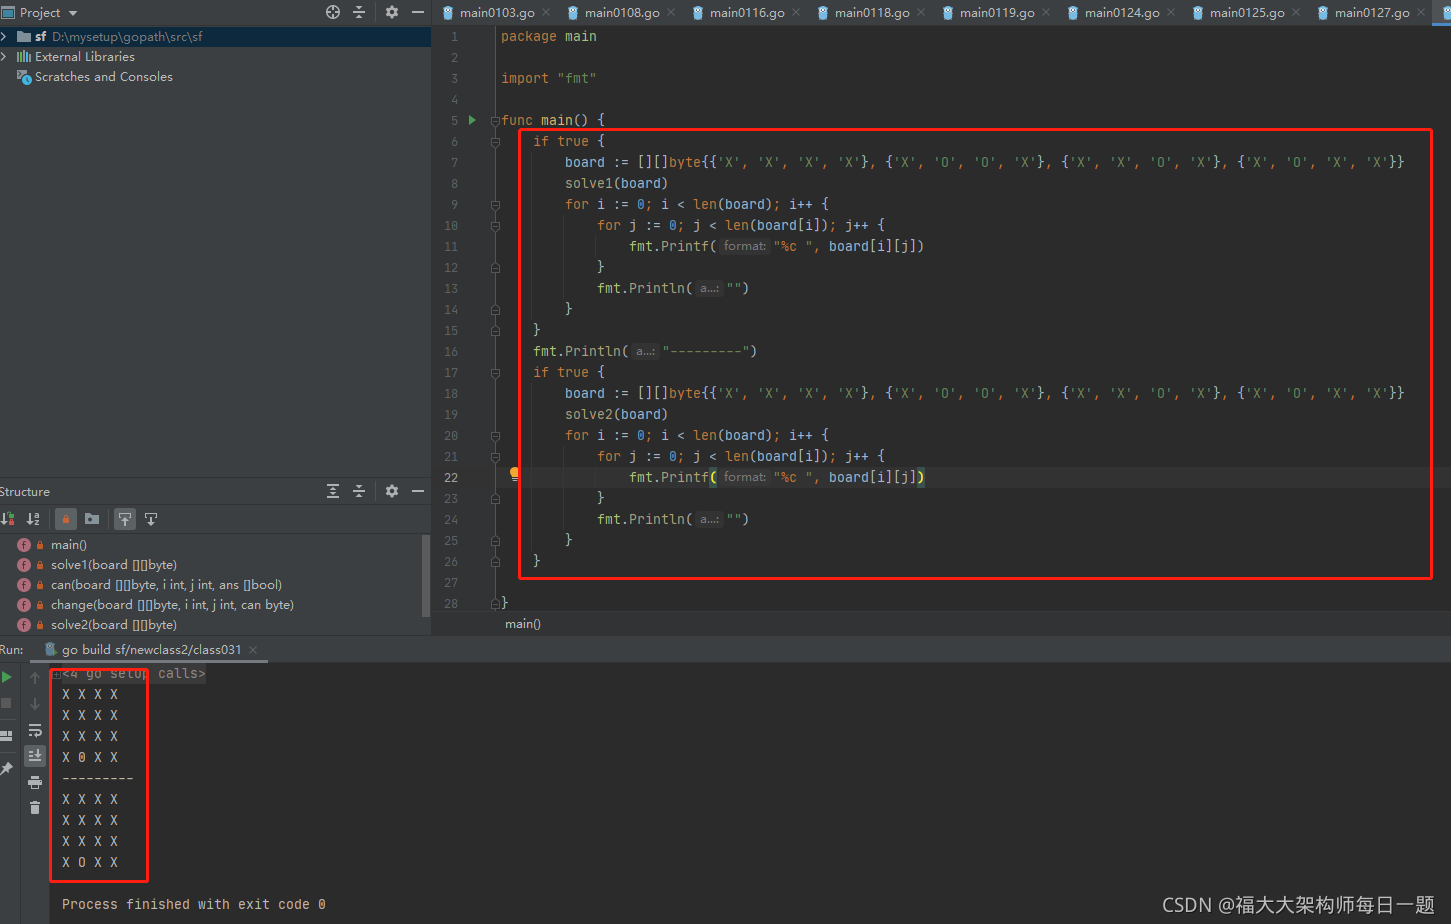Screen dimensions: 1451x924
Task: Collapse the for j loop fold on line 21
Action: pos(495,456)
